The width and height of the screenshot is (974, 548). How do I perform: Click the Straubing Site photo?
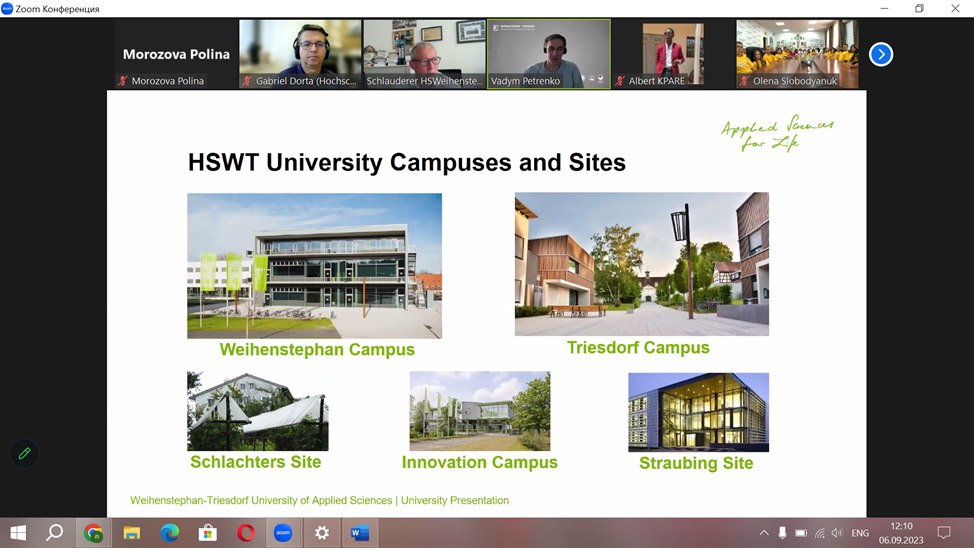pyautogui.click(x=698, y=412)
